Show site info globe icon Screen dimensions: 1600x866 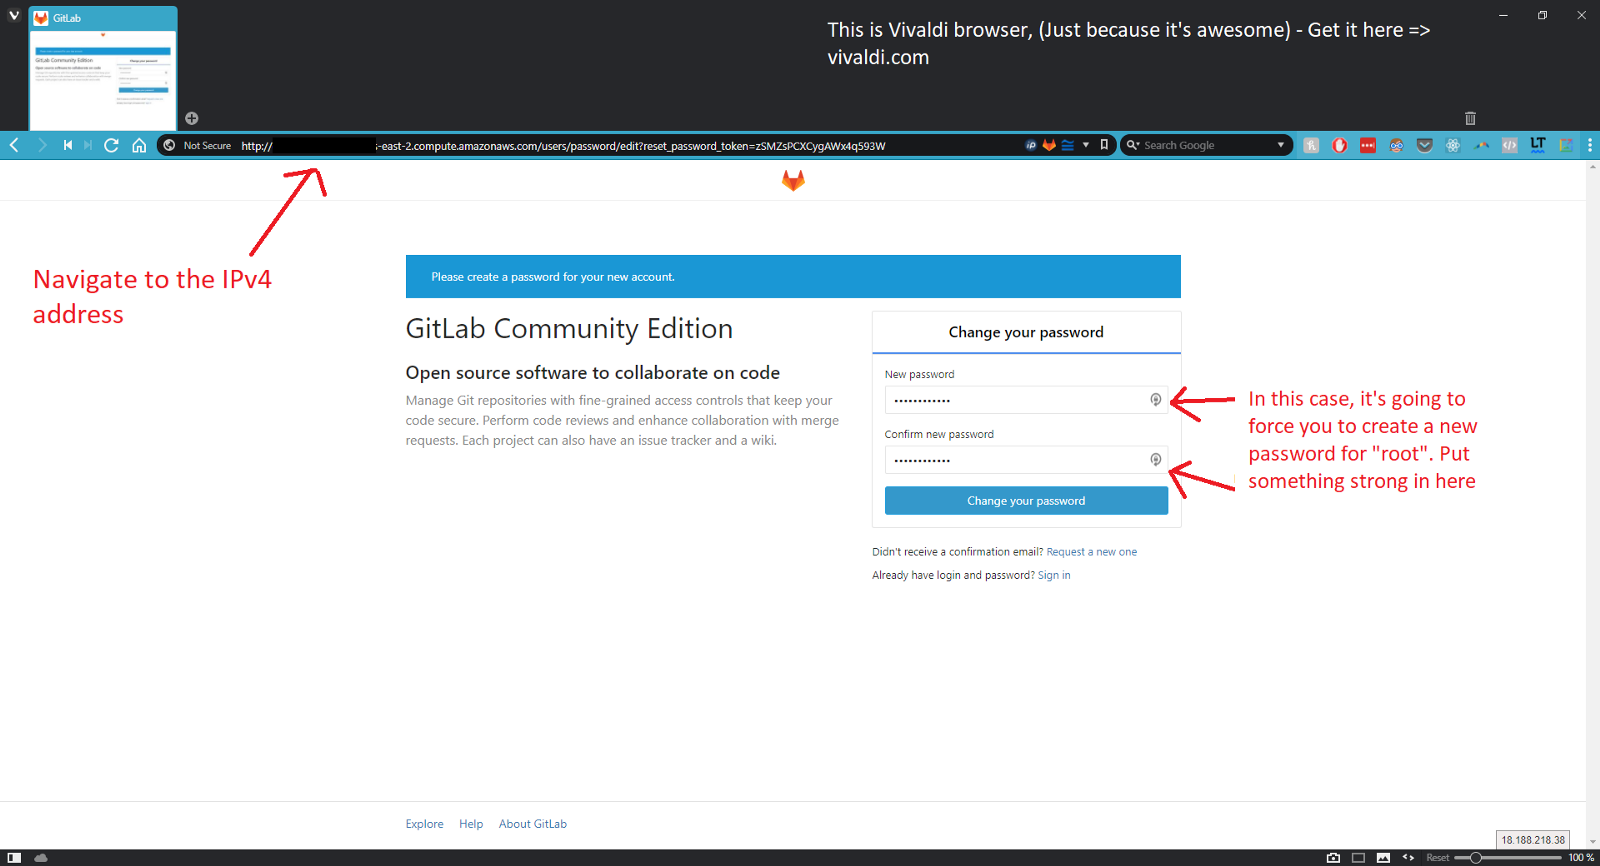pyautogui.click(x=169, y=145)
